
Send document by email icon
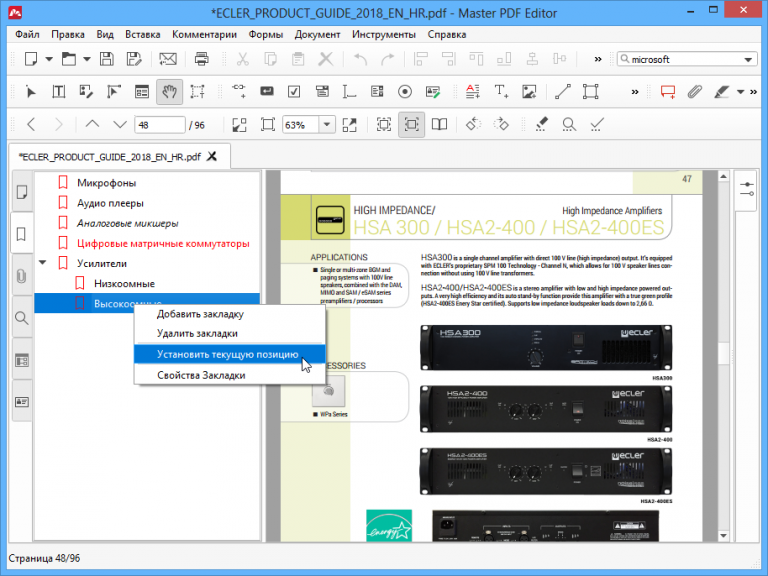(168, 59)
